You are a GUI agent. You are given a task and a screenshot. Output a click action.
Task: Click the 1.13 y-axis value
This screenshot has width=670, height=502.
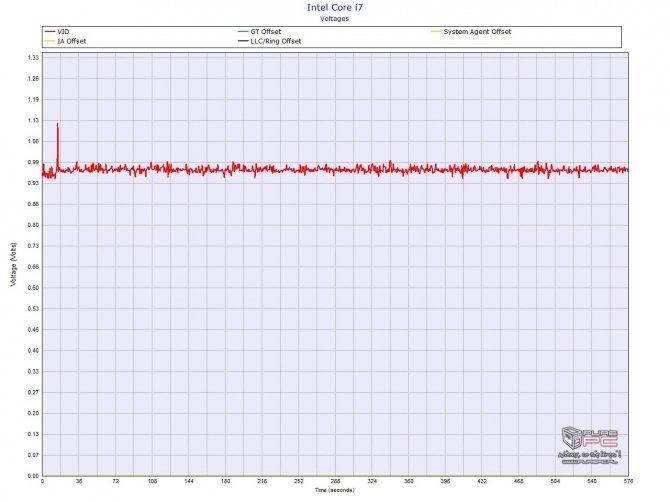pos(33,120)
